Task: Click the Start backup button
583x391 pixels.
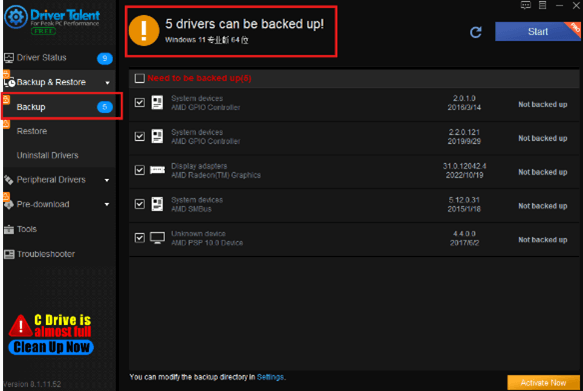Action: [538, 32]
